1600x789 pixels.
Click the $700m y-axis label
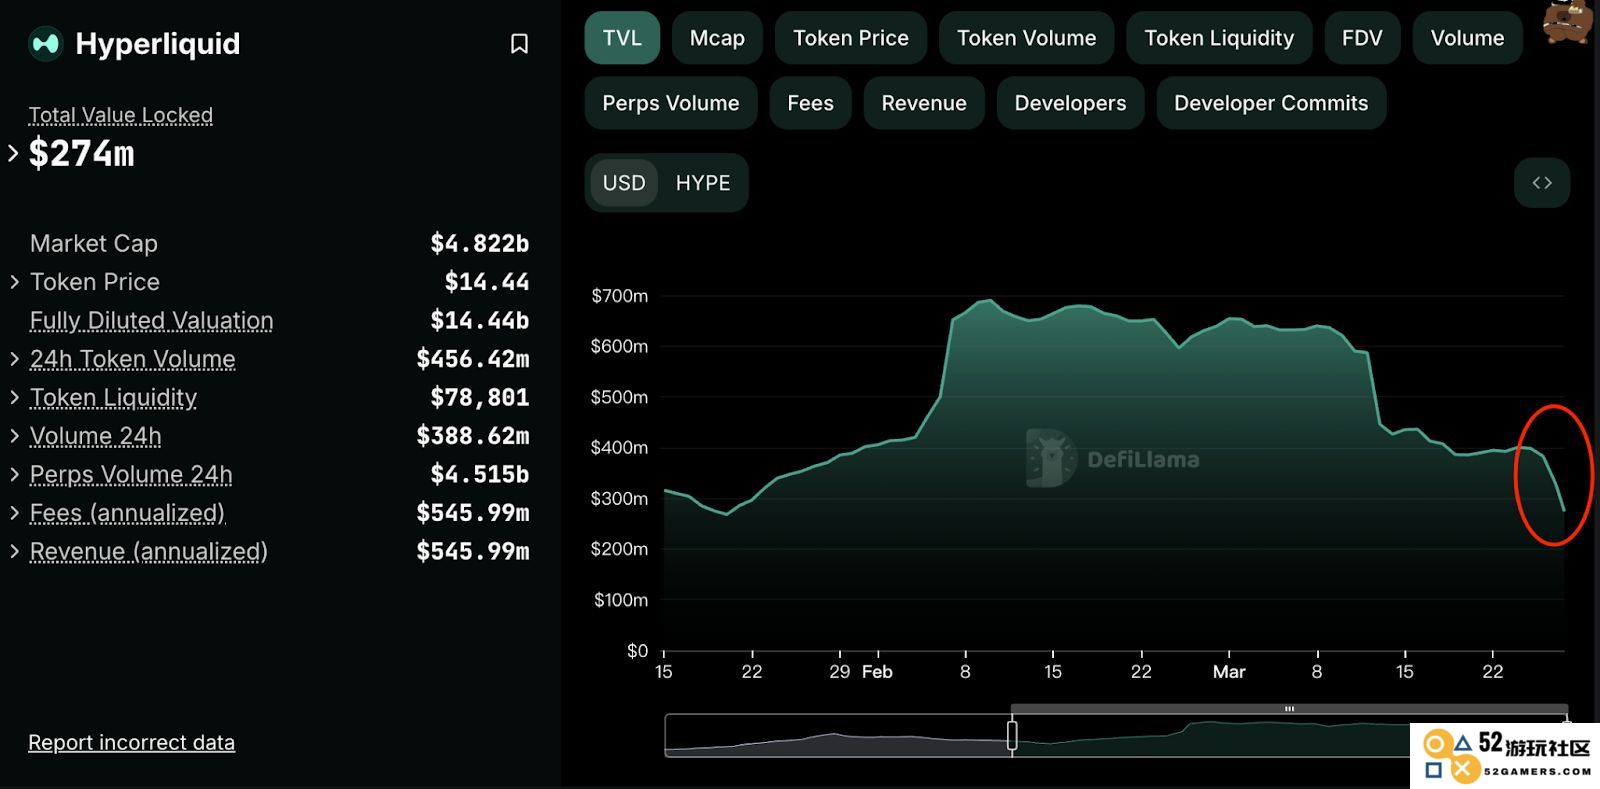[x=620, y=296]
